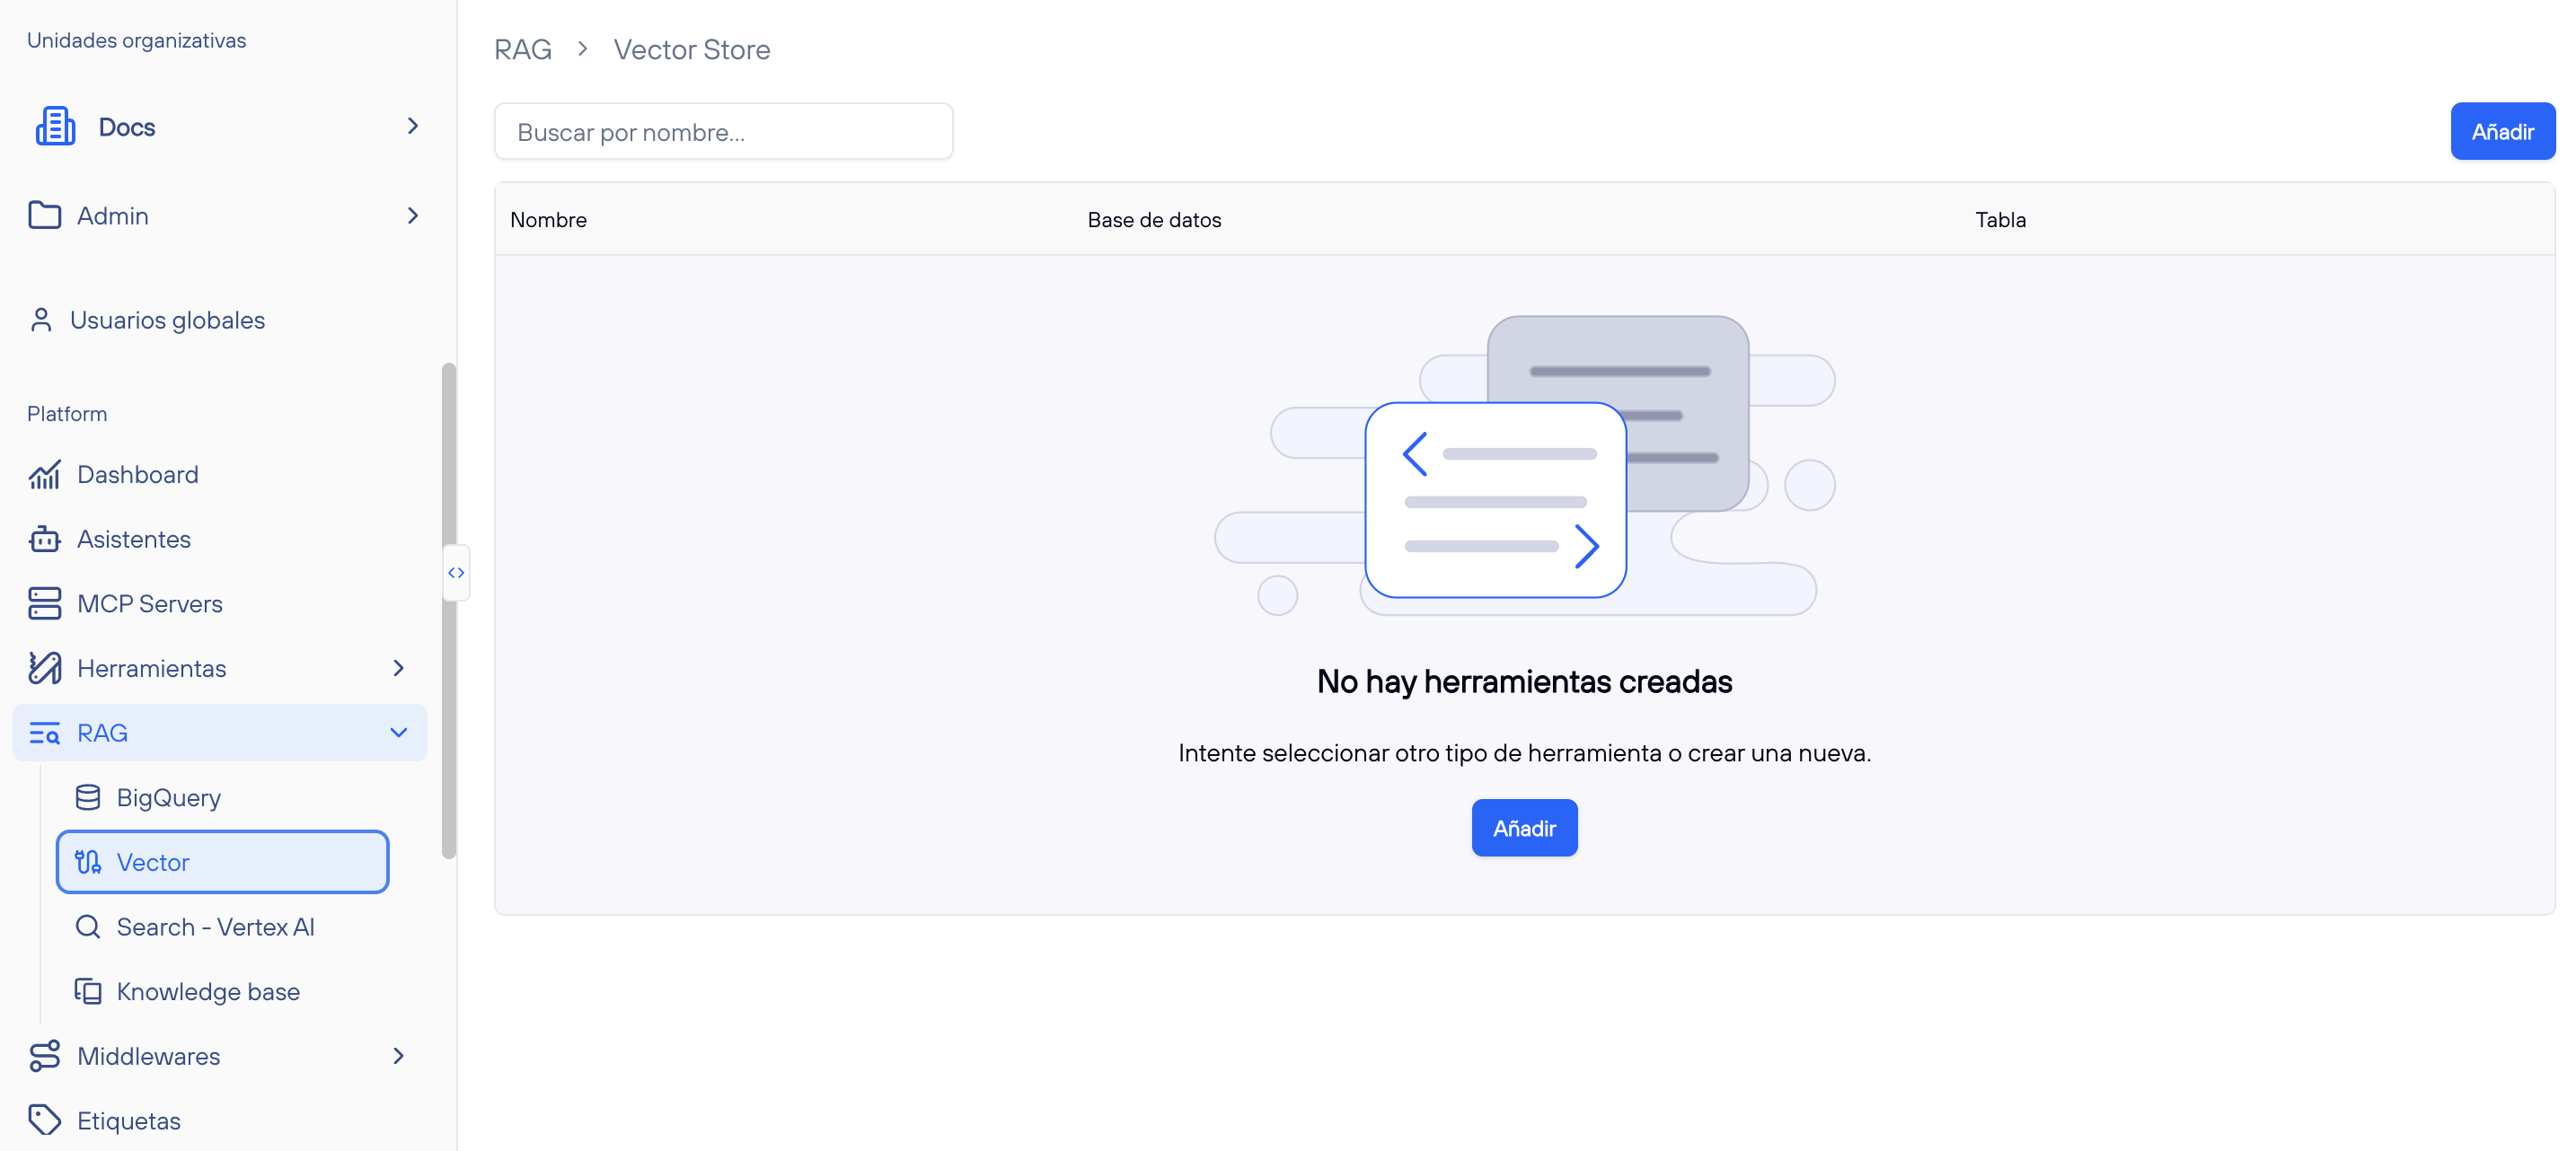The width and height of the screenshot is (2576, 1151).
Task: Expand the Admin section
Action: click(x=413, y=215)
